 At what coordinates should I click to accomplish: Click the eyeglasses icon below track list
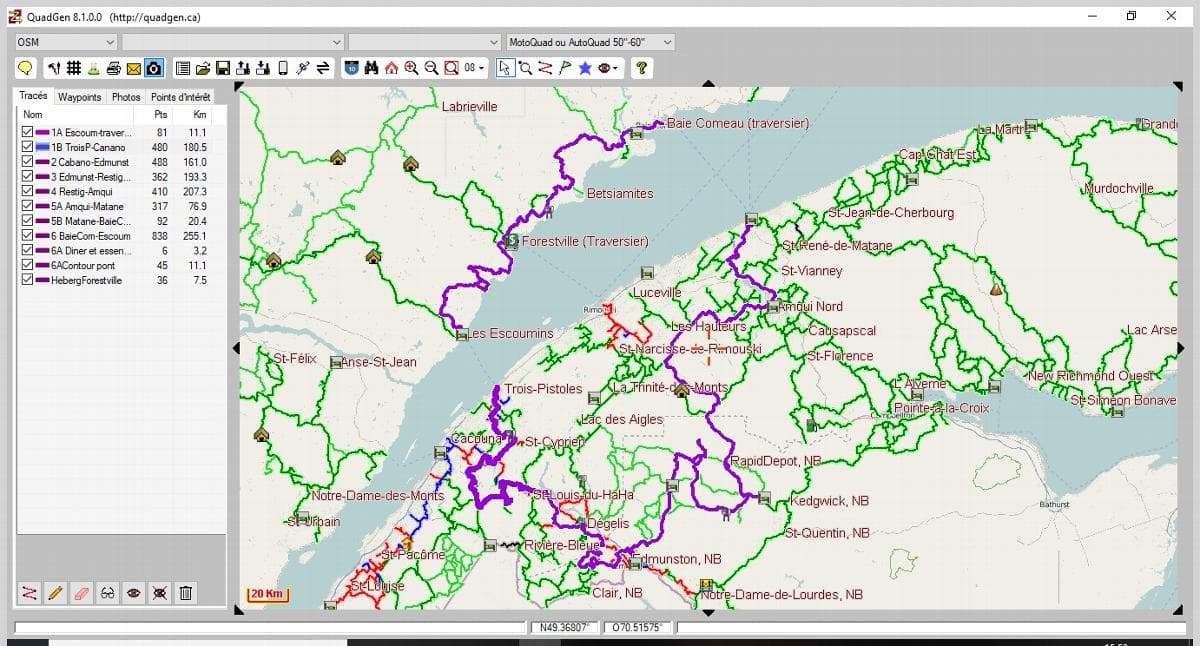pos(108,593)
